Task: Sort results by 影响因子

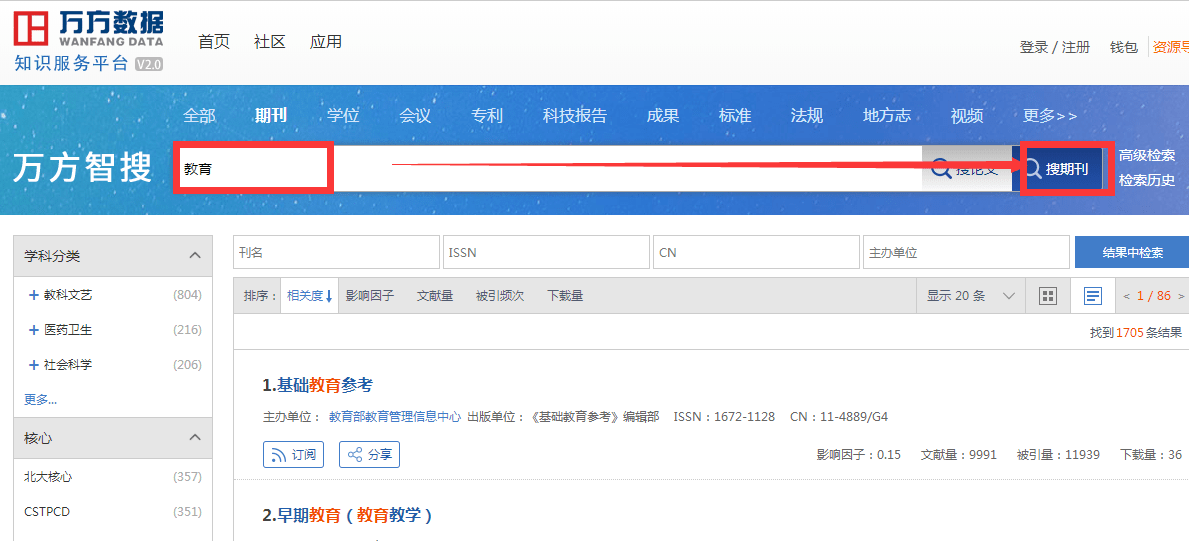Action: click(x=370, y=296)
